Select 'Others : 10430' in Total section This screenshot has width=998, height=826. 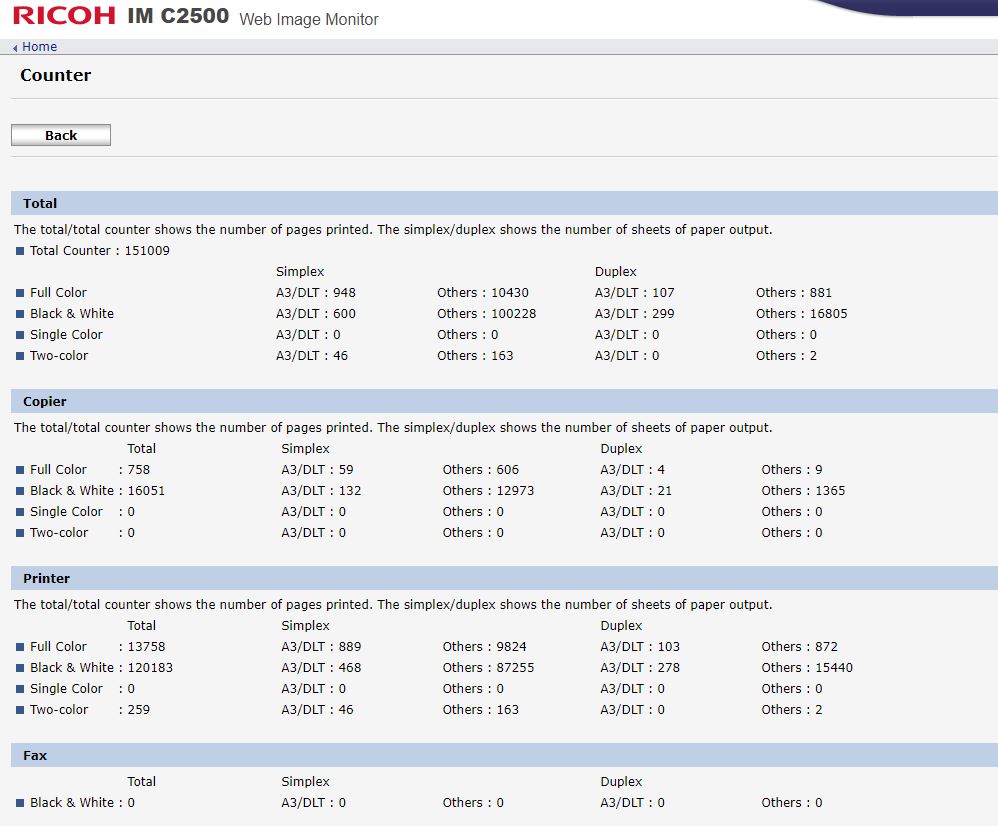(482, 292)
